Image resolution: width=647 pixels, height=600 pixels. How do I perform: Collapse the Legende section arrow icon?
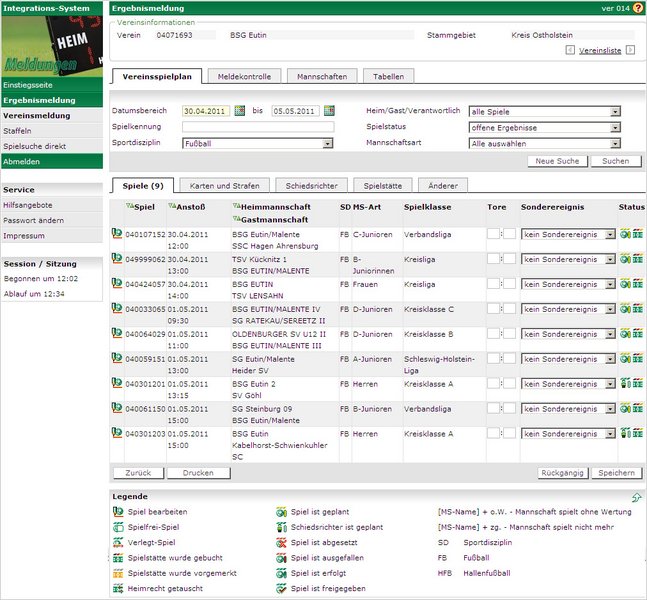(x=636, y=497)
